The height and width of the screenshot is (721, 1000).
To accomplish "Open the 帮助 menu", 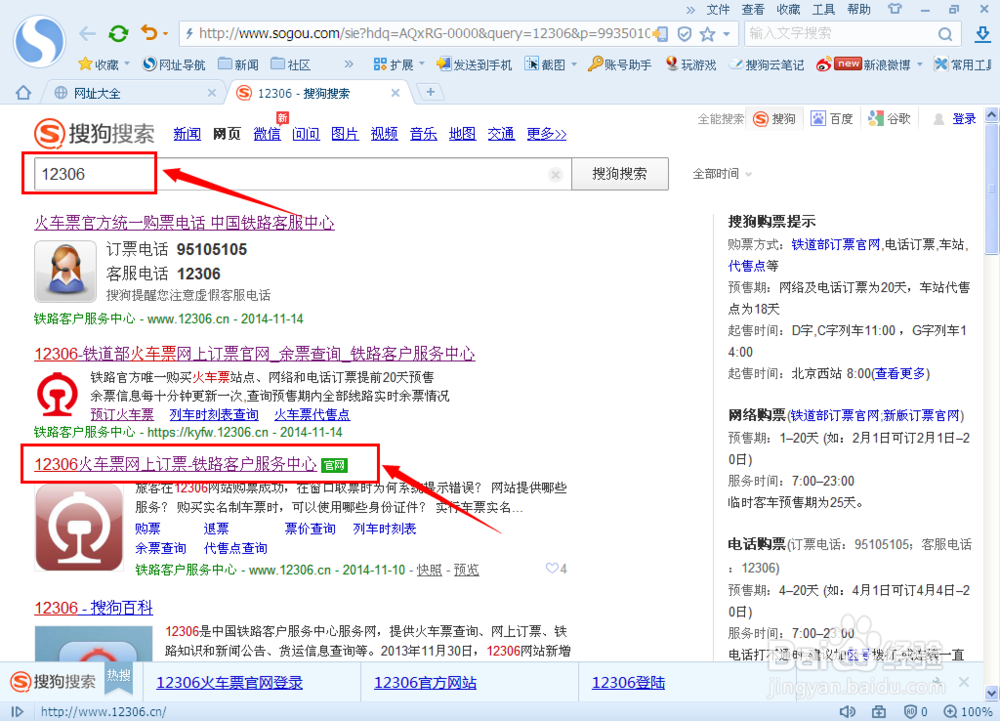I will point(858,10).
